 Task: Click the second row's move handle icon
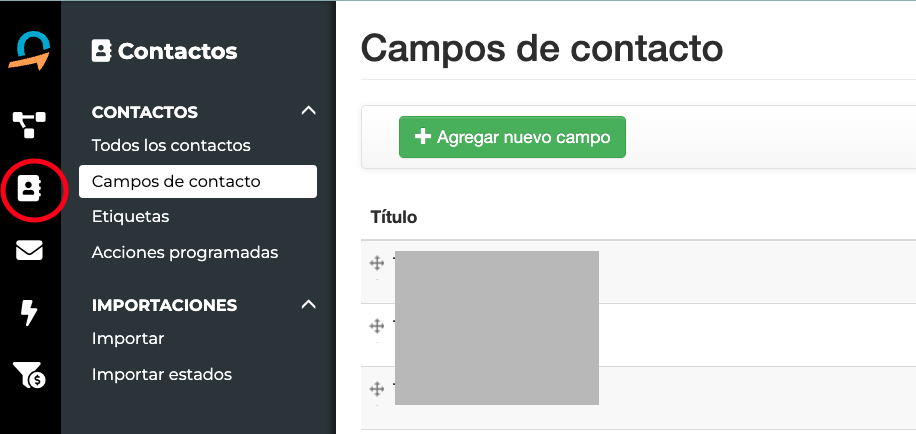pyautogui.click(x=377, y=326)
